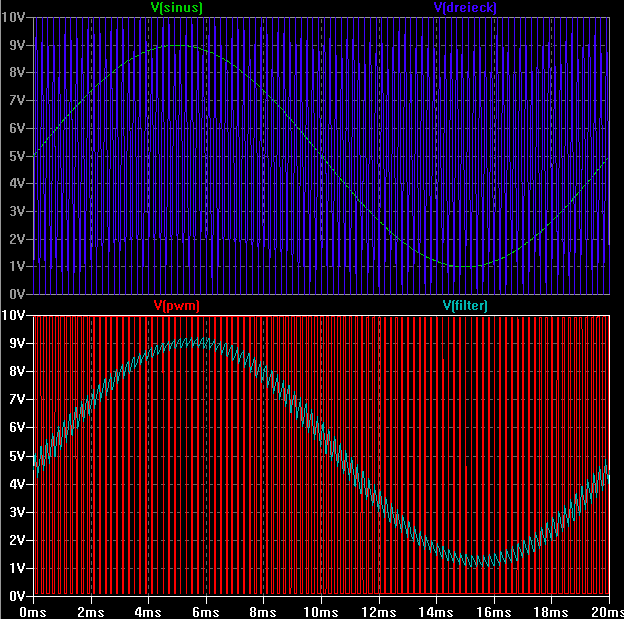Click the 0V label on upper plot axis
The height and width of the screenshot is (619, 624).
point(17,294)
